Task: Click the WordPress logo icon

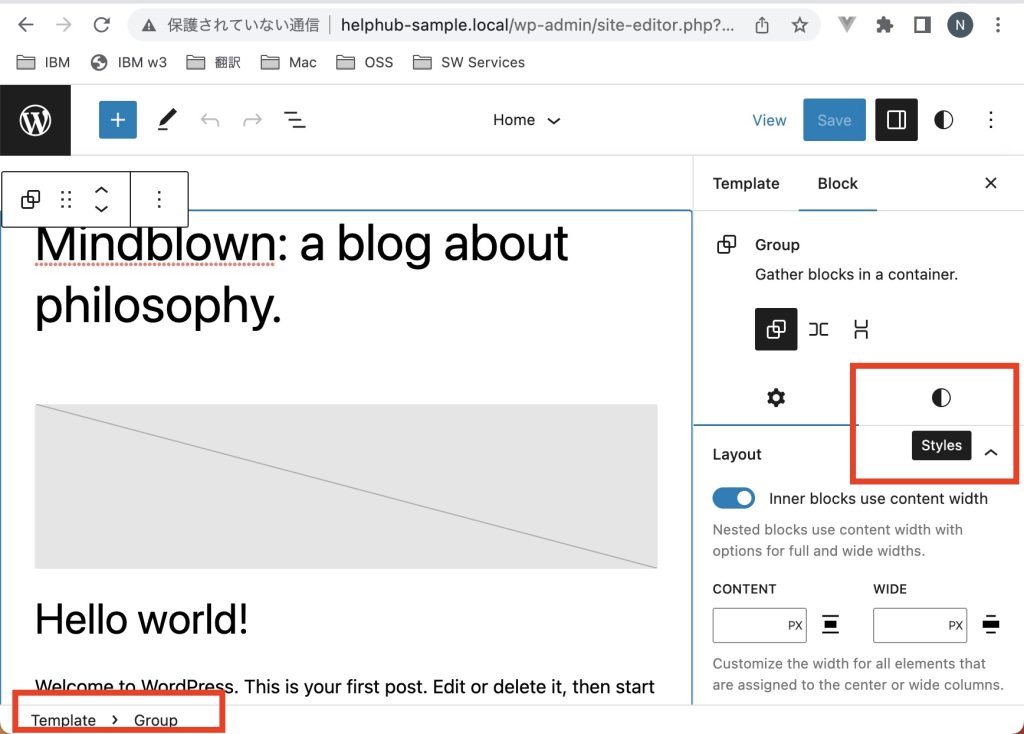Action: pos(35,120)
